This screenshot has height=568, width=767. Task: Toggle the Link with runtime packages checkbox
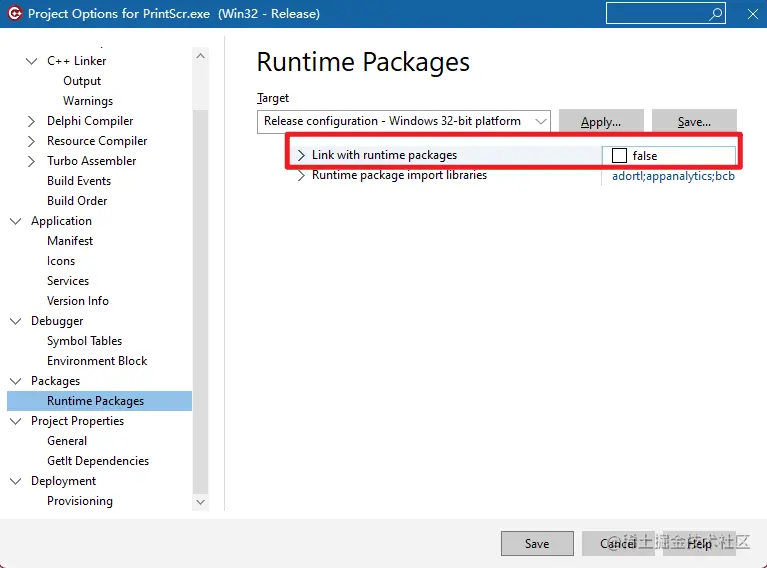[620, 155]
